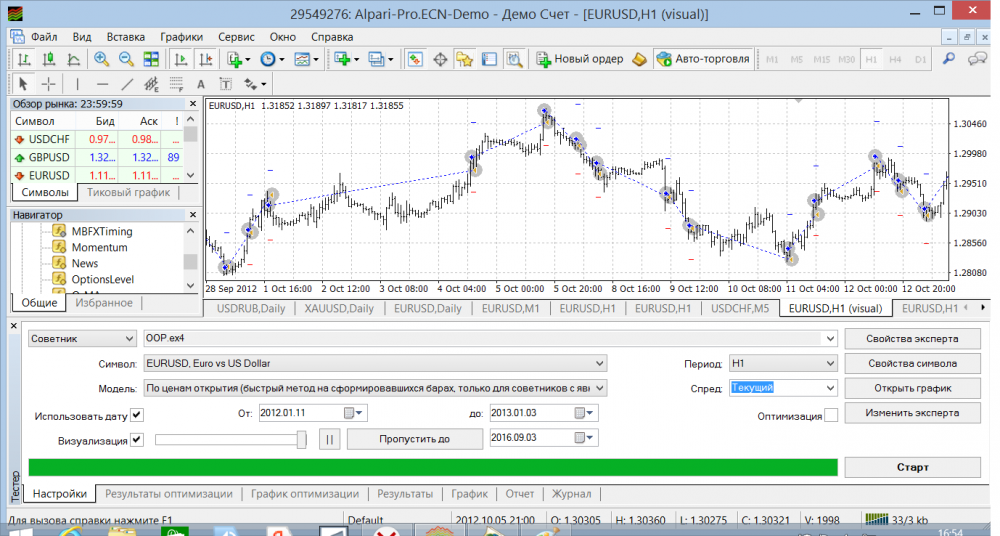
Task: Open the 2016.09.03 skip-to date dropdown
Action: (585, 438)
